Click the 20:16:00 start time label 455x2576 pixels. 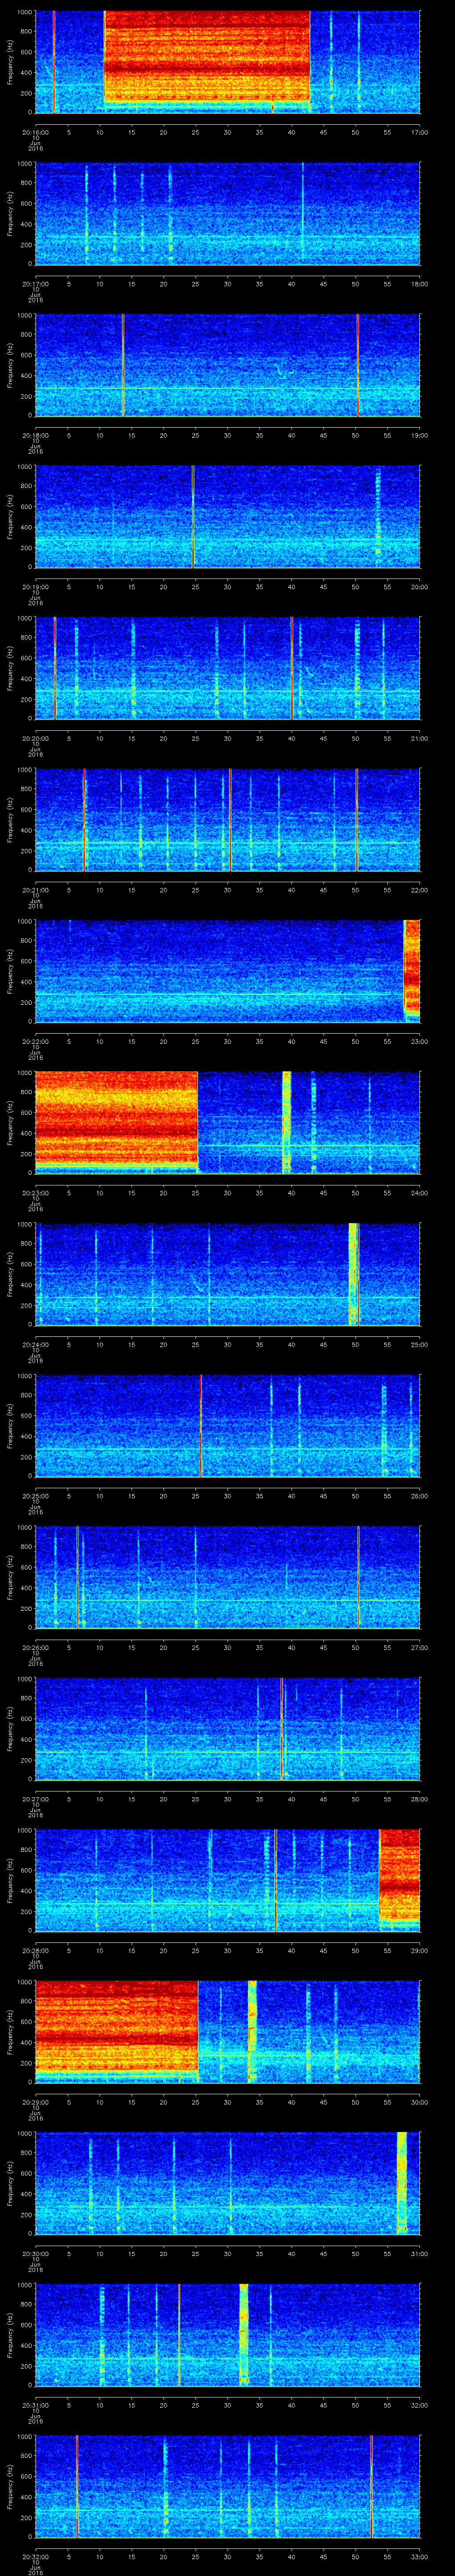pos(35,132)
